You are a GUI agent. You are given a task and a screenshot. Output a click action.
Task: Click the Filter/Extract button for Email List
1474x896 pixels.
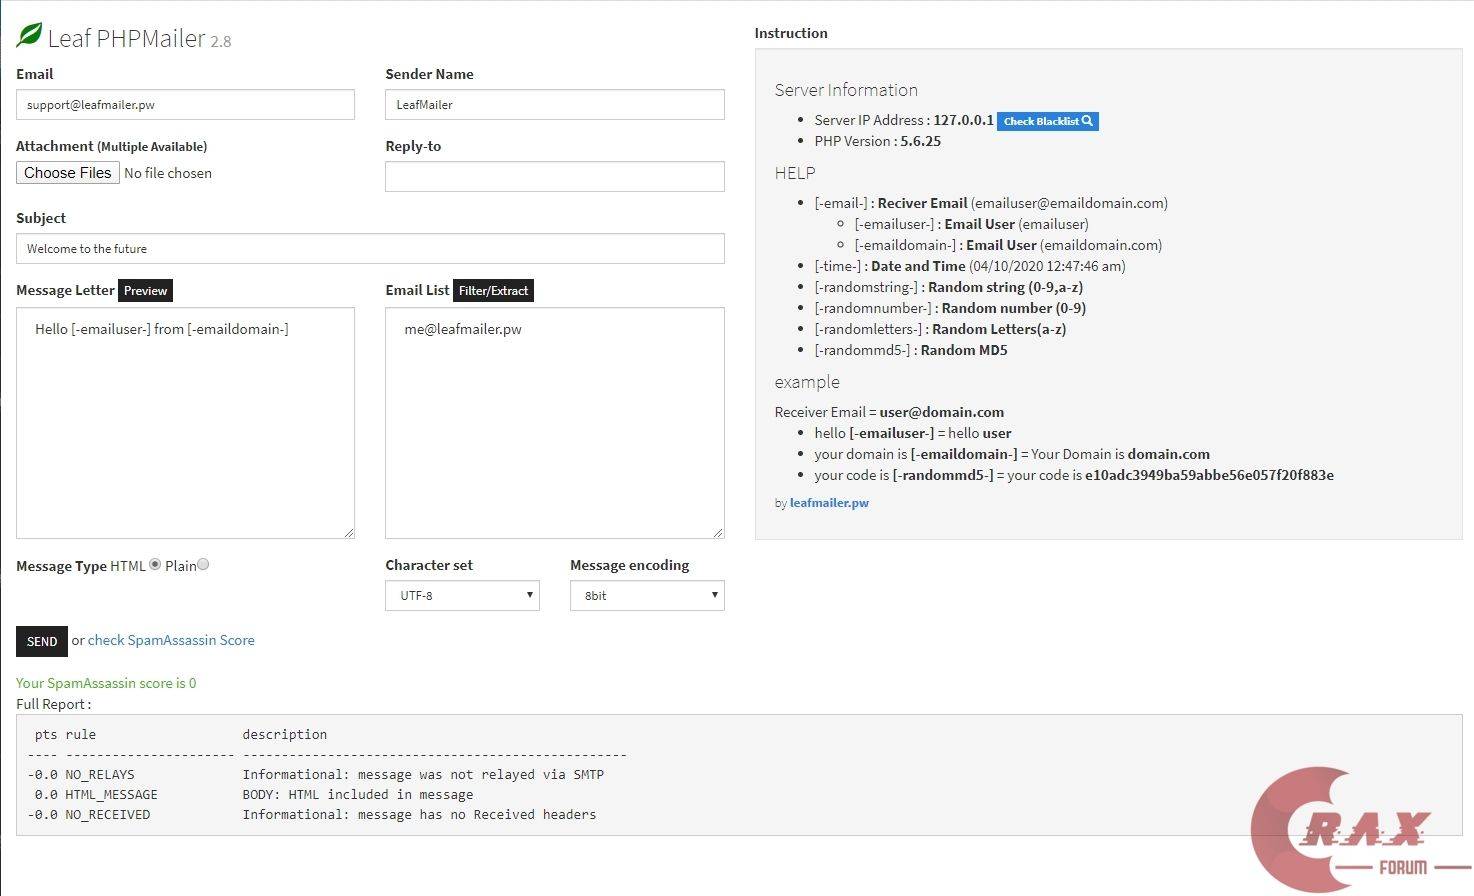[493, 291]
